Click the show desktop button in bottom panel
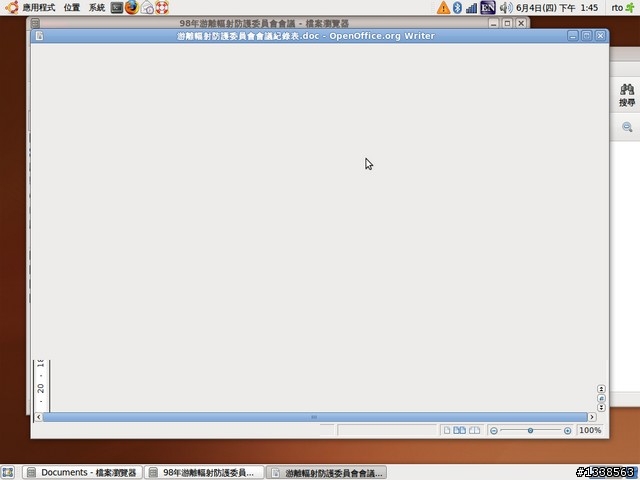This screenshot has width=640, height=480. click(8, 473)
